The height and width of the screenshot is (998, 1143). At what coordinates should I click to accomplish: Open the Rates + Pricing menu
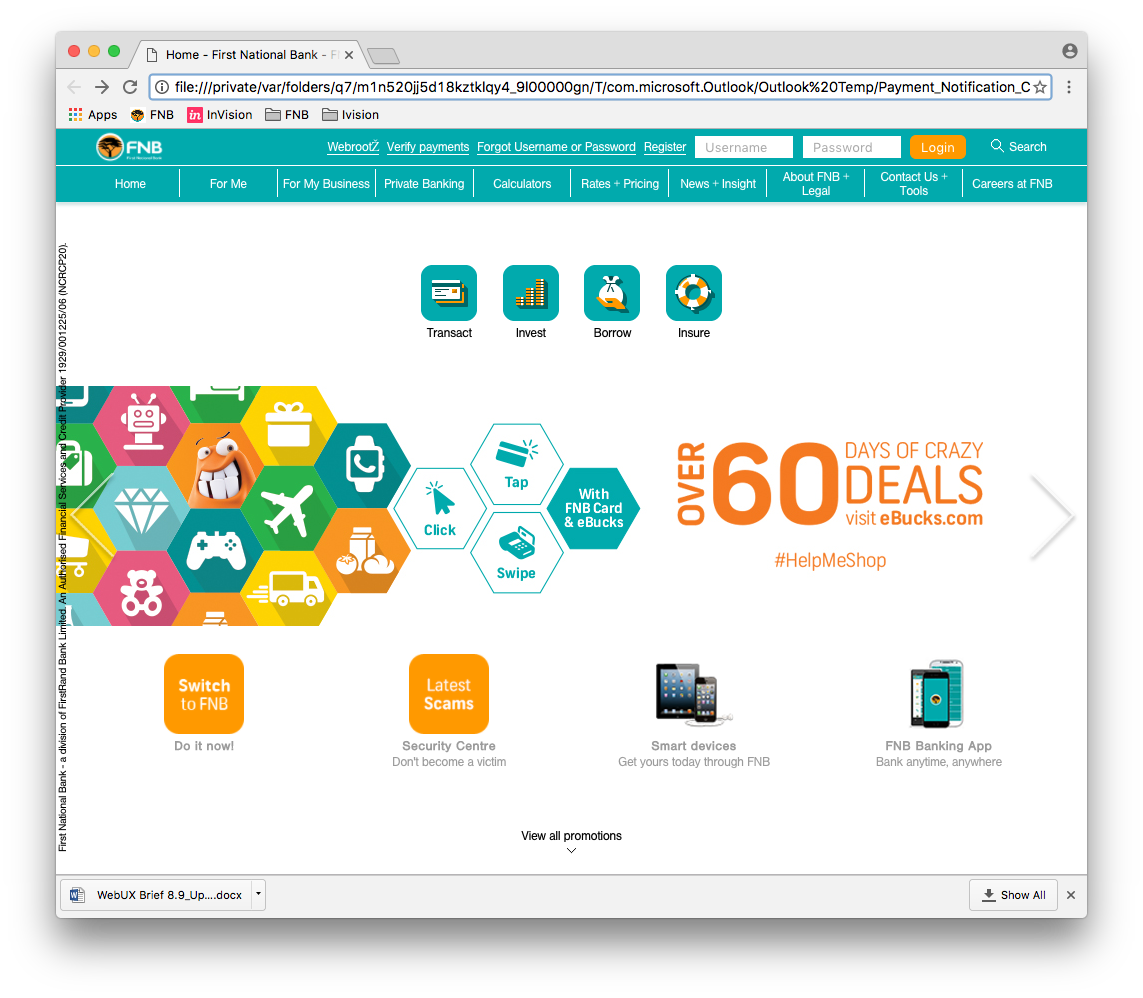620,184
